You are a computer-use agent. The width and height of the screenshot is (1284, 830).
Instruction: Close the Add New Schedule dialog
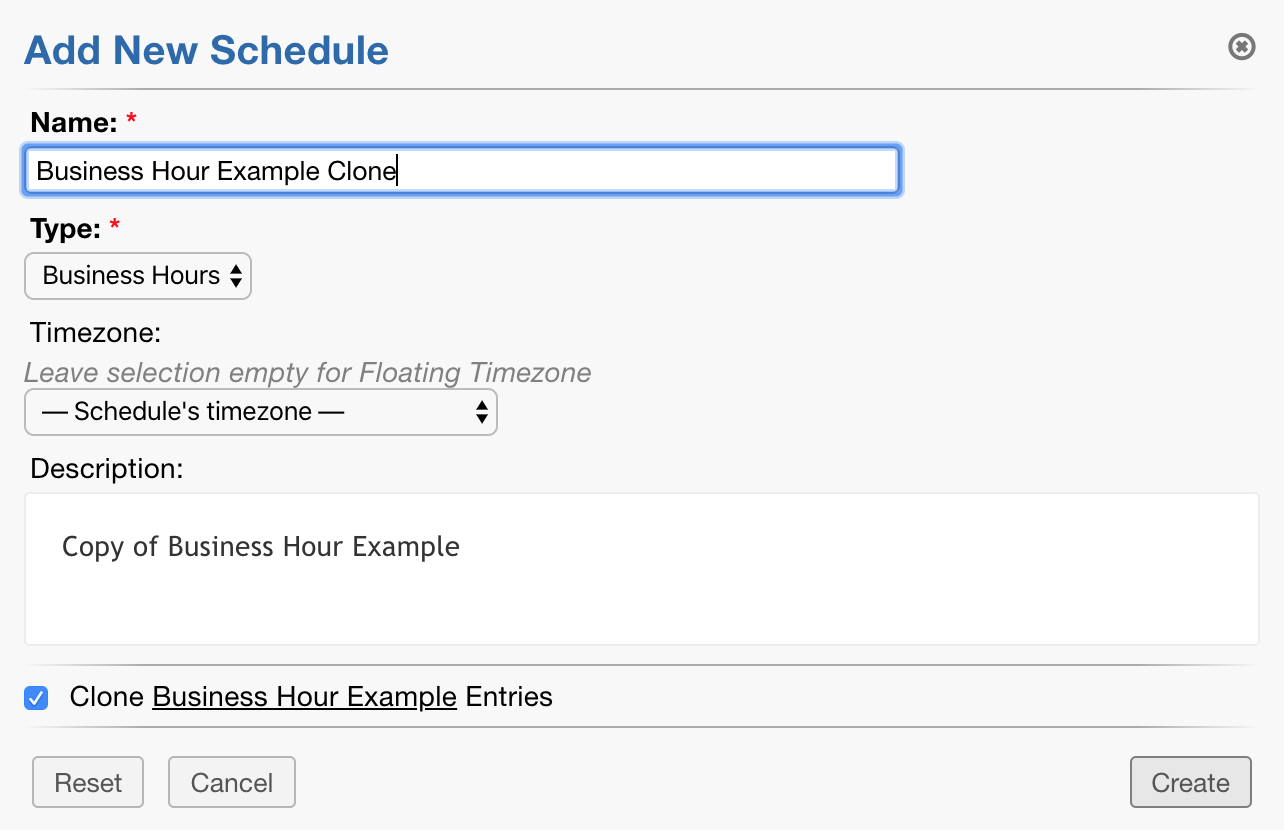(x=1241, y=47)
